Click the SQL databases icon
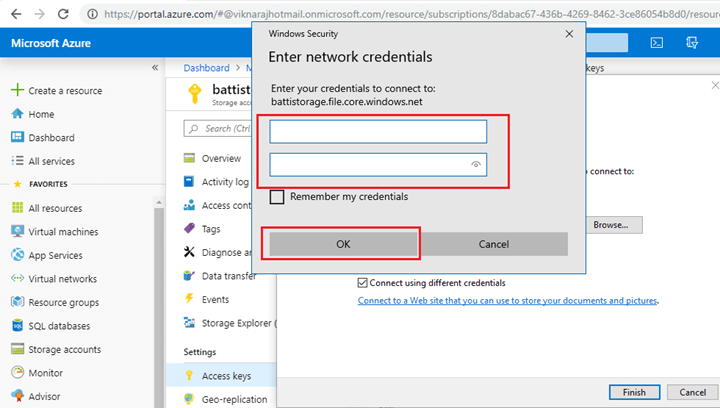Screen dimensions: 720x408 click(x=17, y=325)
